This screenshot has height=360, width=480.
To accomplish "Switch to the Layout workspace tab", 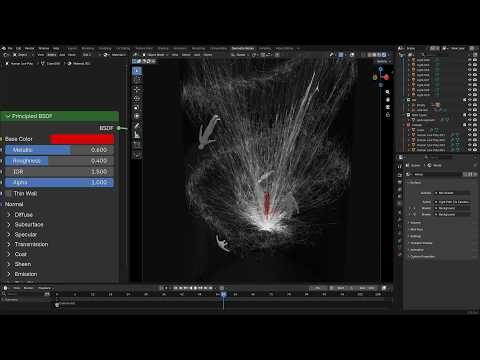I will pos(72,48).
